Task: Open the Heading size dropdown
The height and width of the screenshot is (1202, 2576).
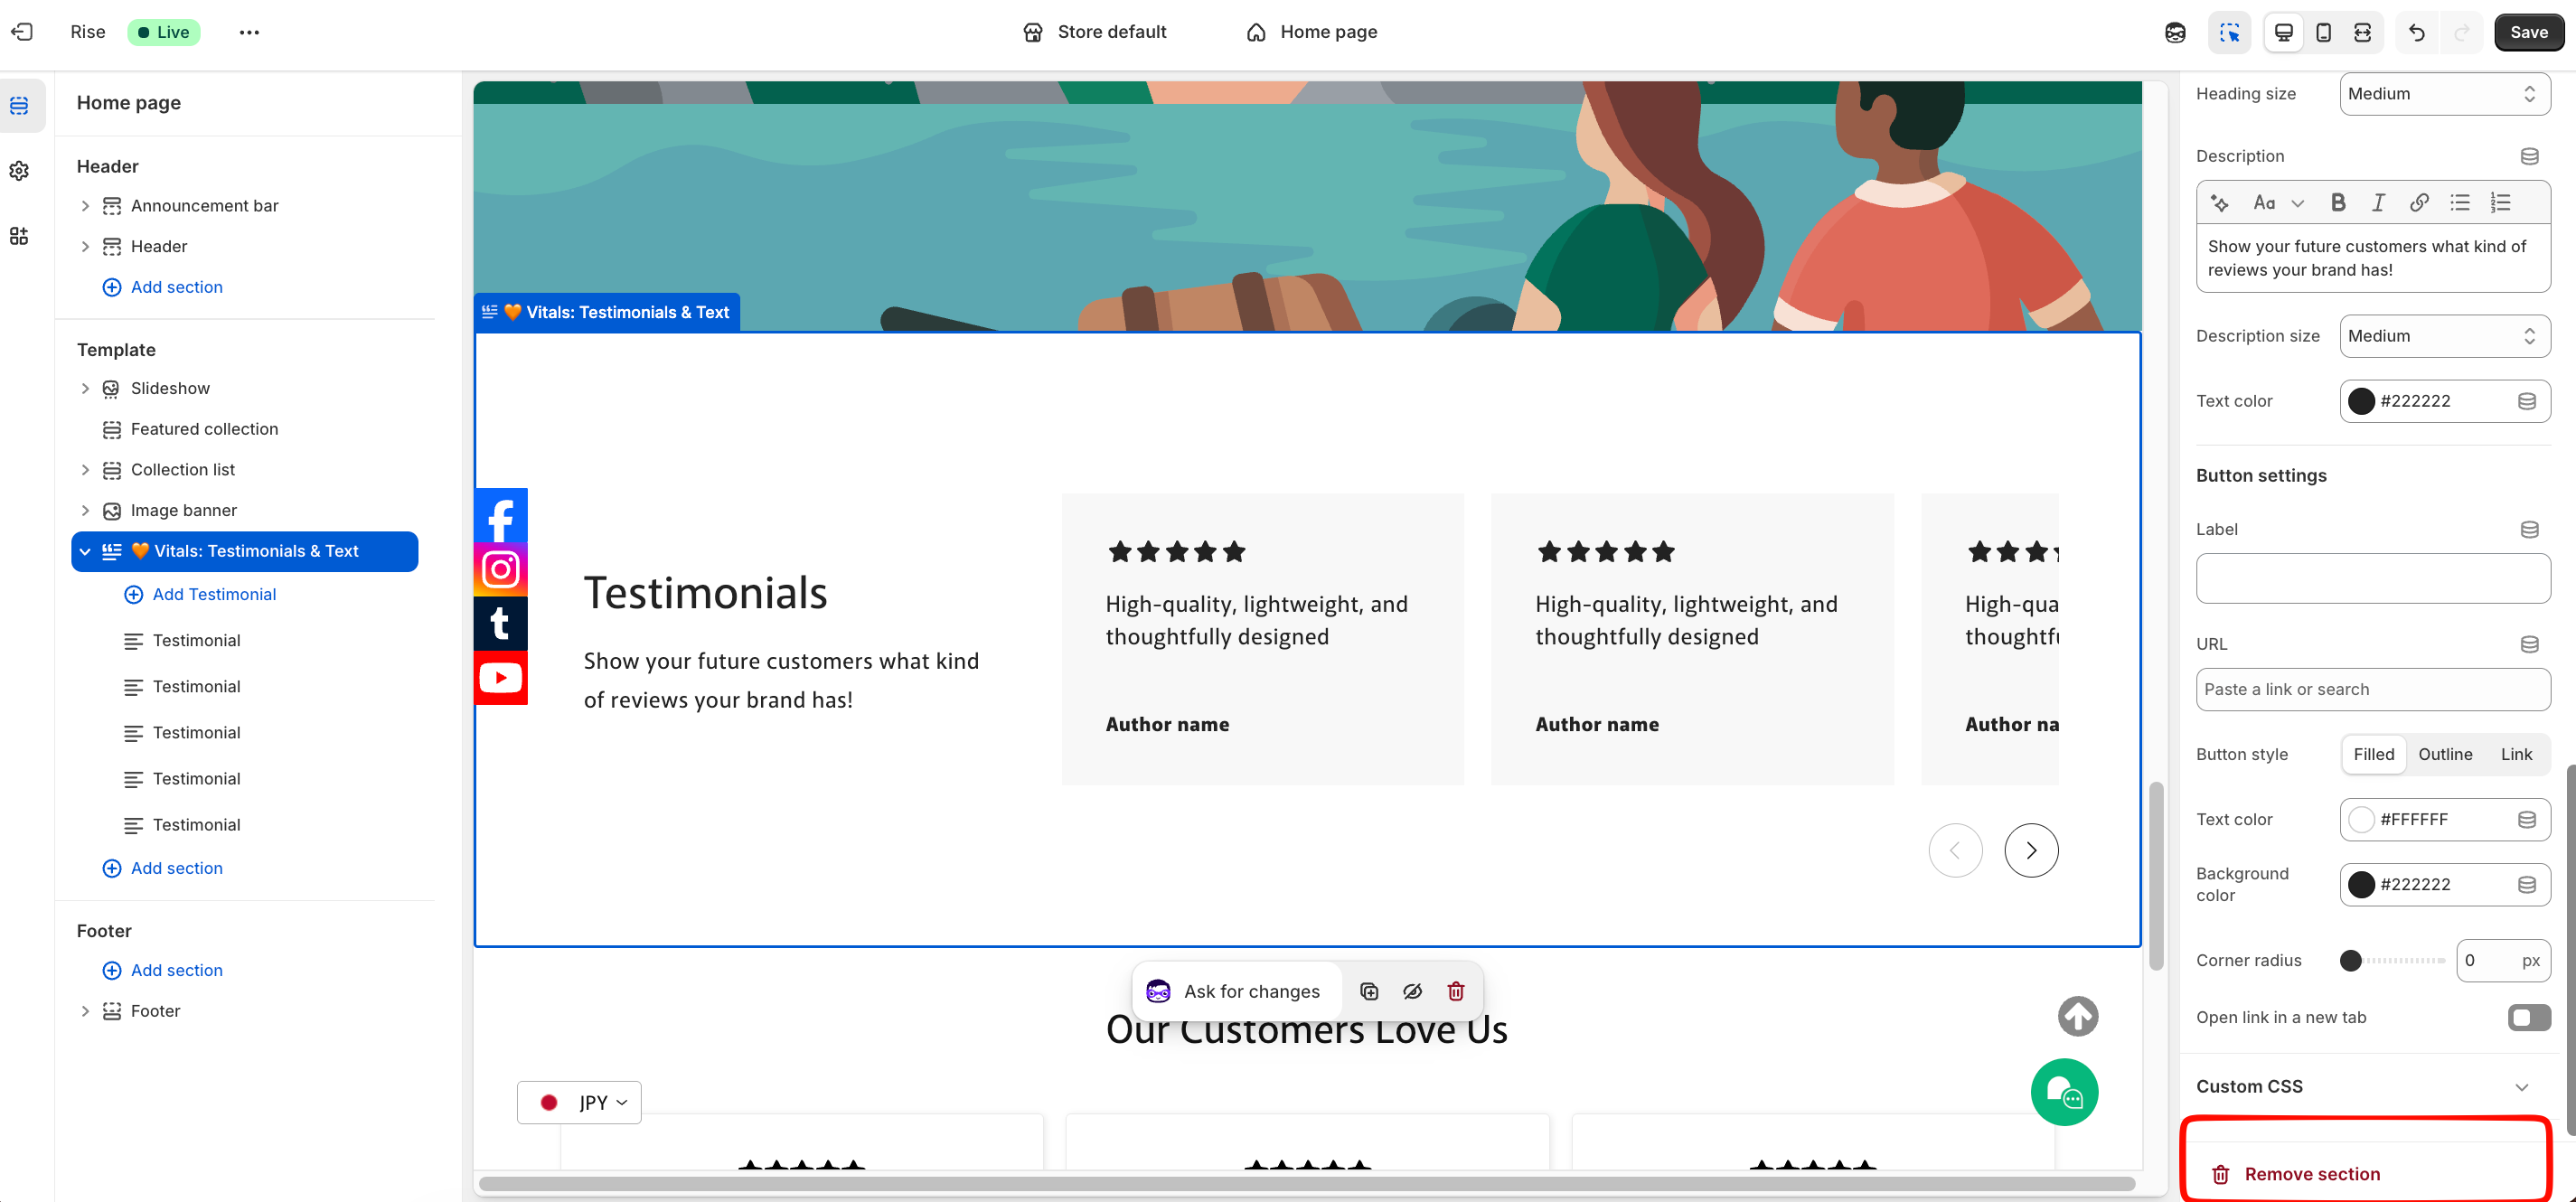Action: point(2443,94)
